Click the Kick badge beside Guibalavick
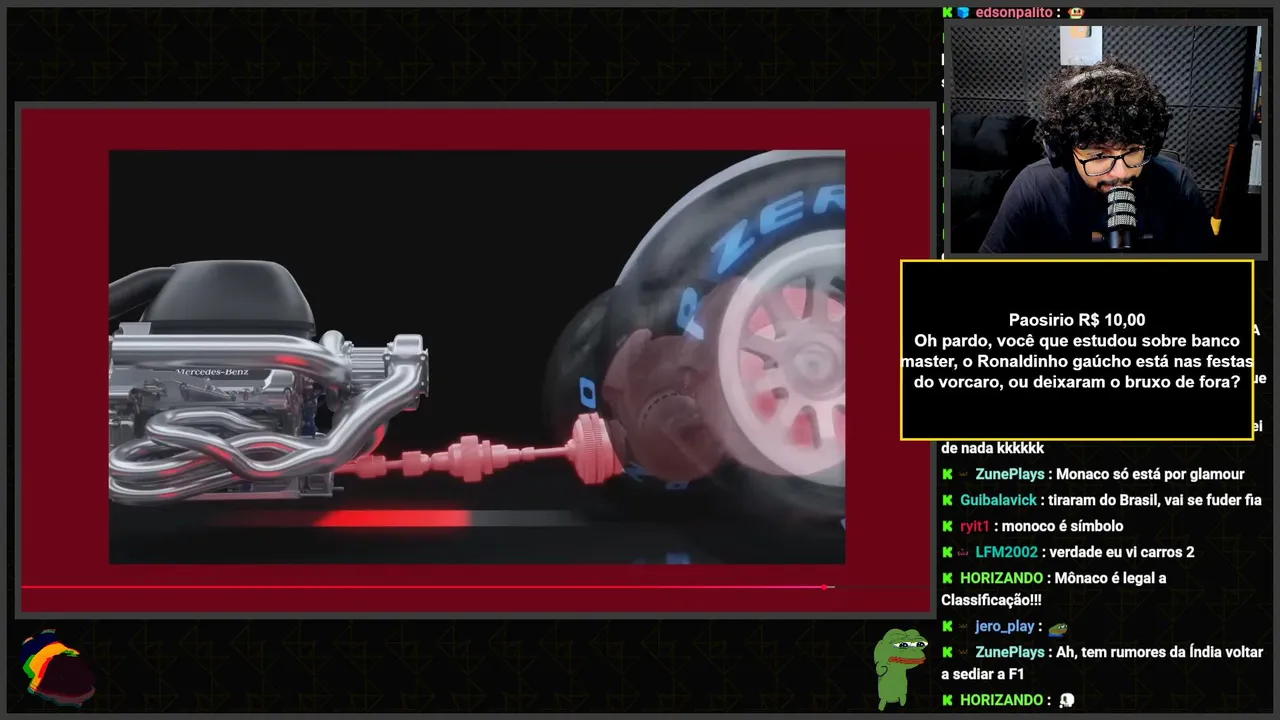The width and height of the screenshot is (1280, 720). [x=947, y=500]
